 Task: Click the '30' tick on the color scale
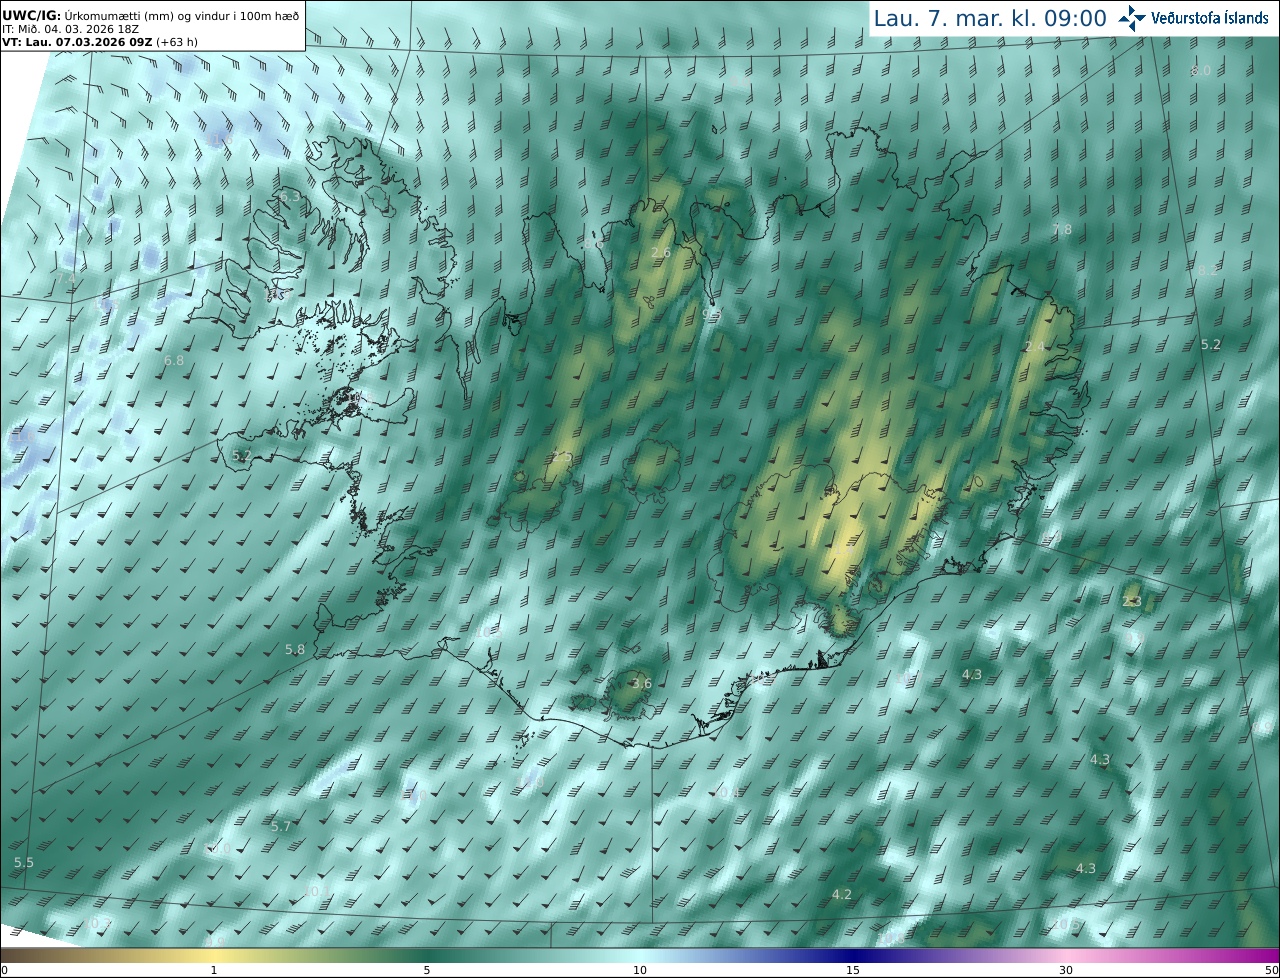click(x=1066, y=970)
